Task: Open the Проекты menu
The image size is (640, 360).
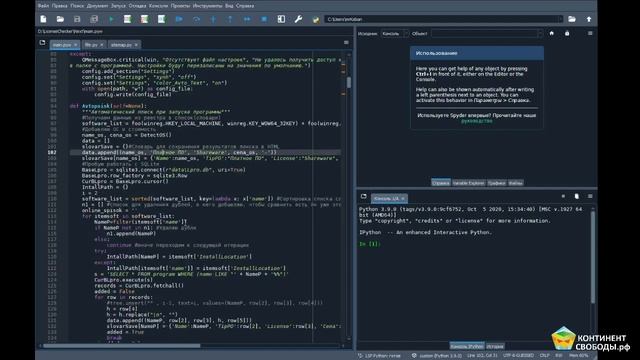Action: pos(180,6)
